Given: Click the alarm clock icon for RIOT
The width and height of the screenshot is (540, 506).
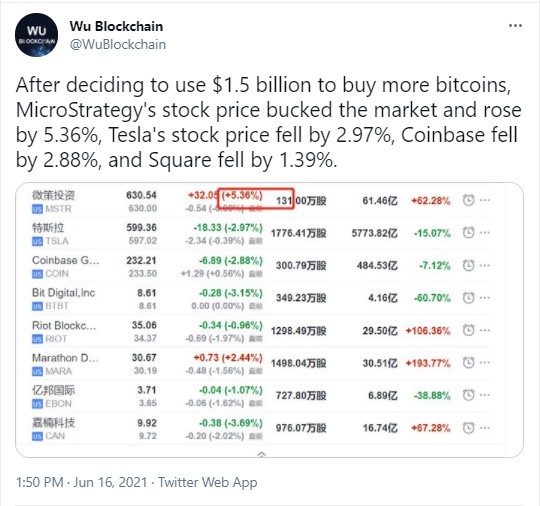Looking at the screenshot, I should coord(468,330).
